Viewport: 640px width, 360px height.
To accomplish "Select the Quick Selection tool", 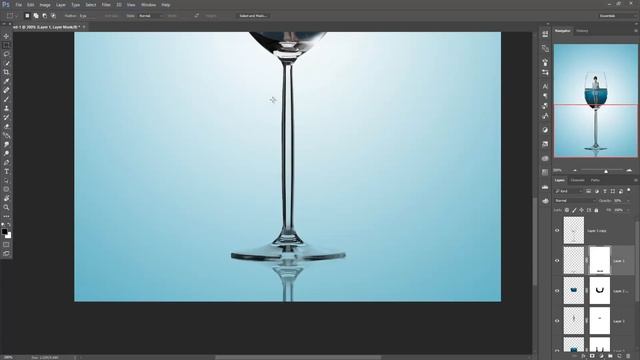I will [x=6, y=63].
